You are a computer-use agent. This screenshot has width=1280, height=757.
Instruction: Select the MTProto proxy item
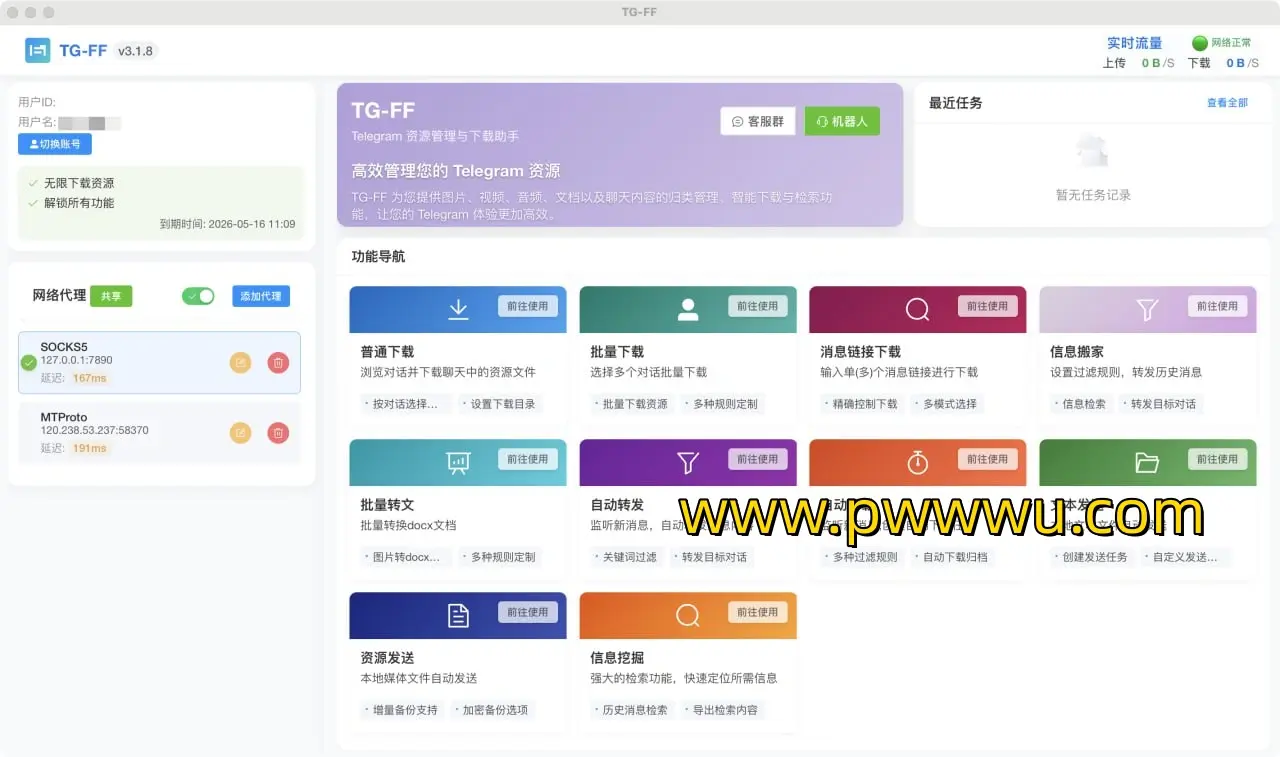pos(120,432)
